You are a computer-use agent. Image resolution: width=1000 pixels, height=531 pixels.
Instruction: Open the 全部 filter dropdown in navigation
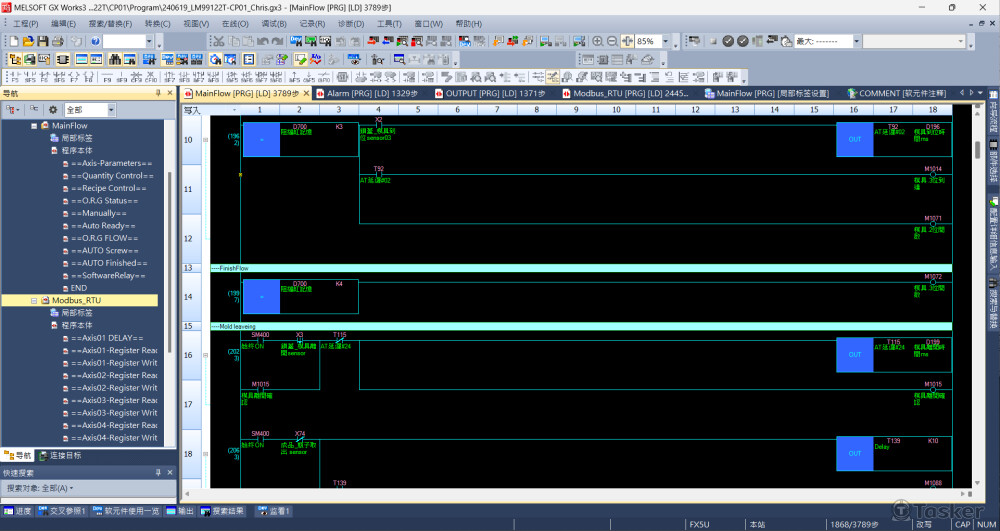110,109
